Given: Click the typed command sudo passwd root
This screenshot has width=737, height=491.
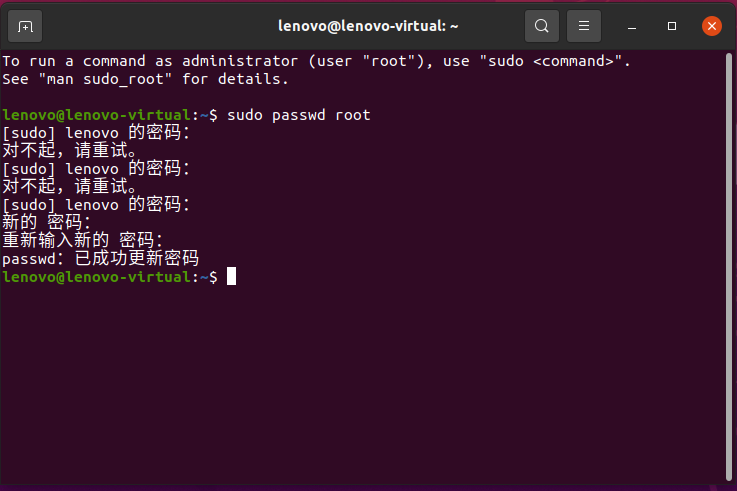Looking at the screenshot, I should (298, 115).
